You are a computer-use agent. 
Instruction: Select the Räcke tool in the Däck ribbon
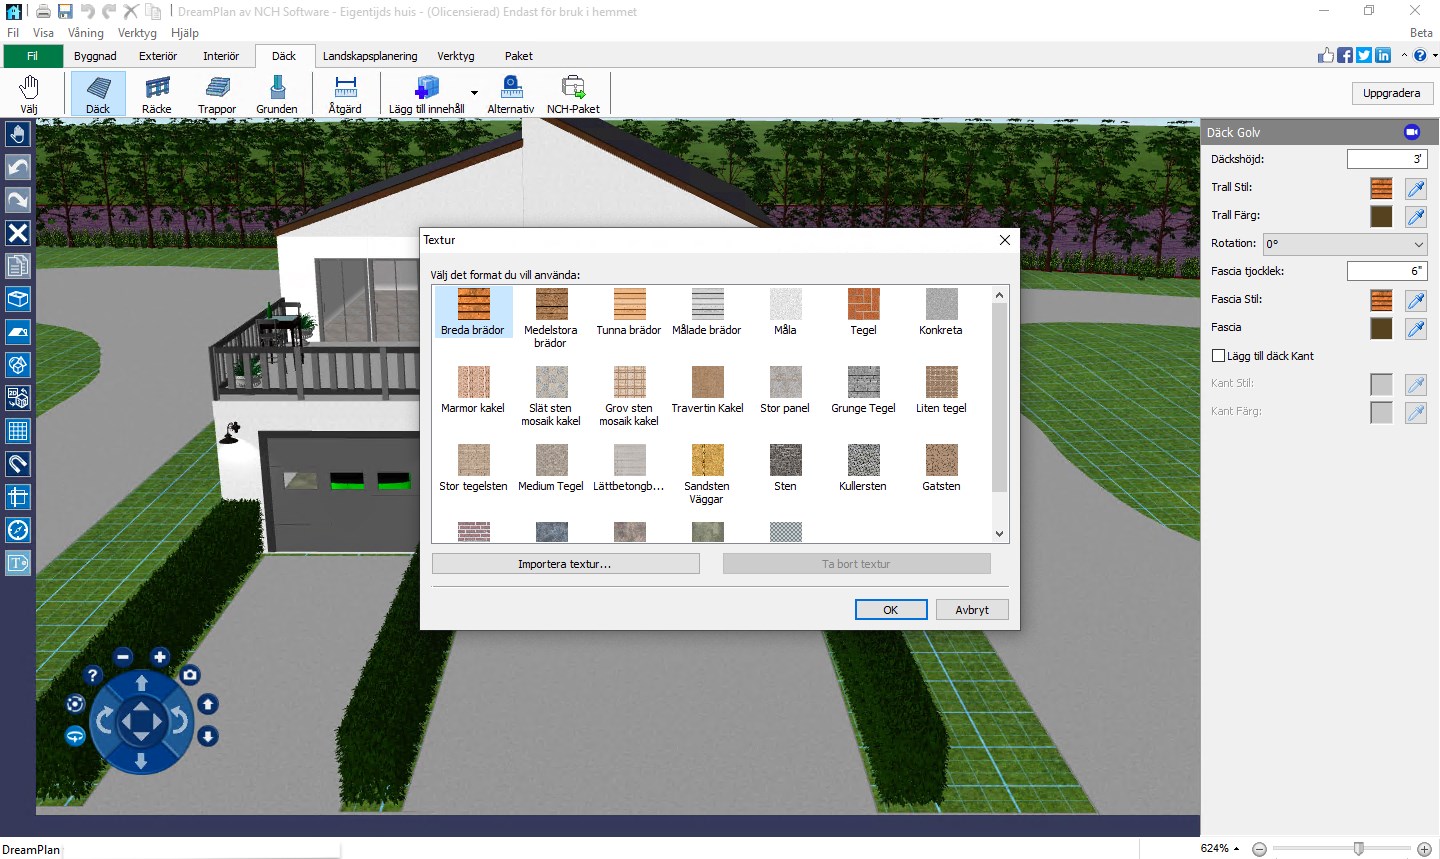coord(156,93)
